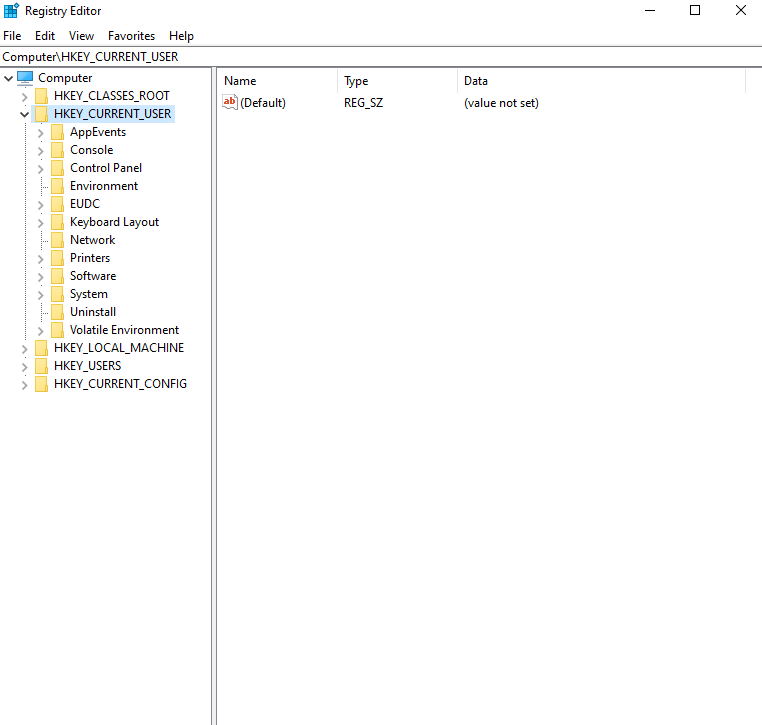The width and height of the screenshot is (762, 725).
Task: Click the Computer monitor icon
Action: pos(25,78)
